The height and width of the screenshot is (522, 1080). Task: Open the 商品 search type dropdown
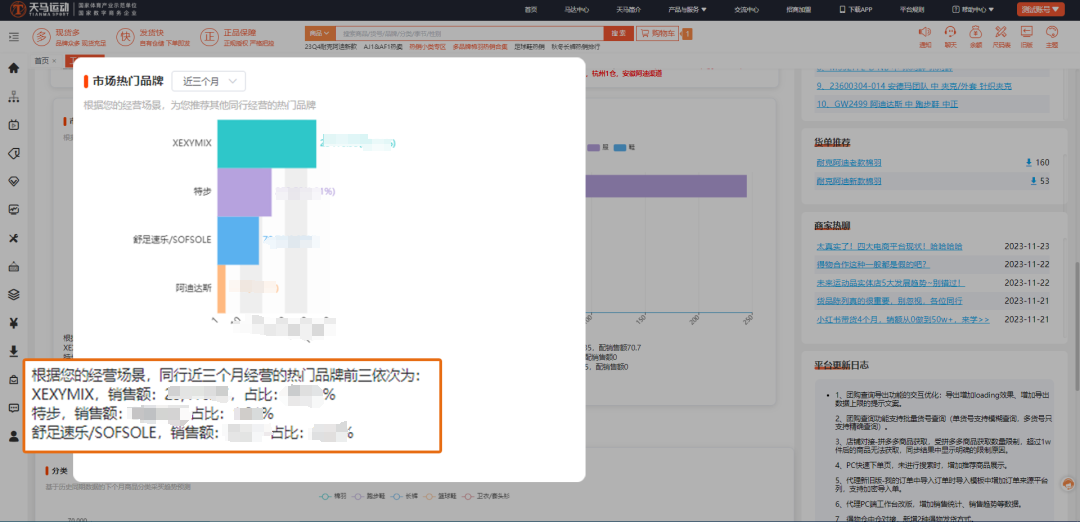point(320,33)
